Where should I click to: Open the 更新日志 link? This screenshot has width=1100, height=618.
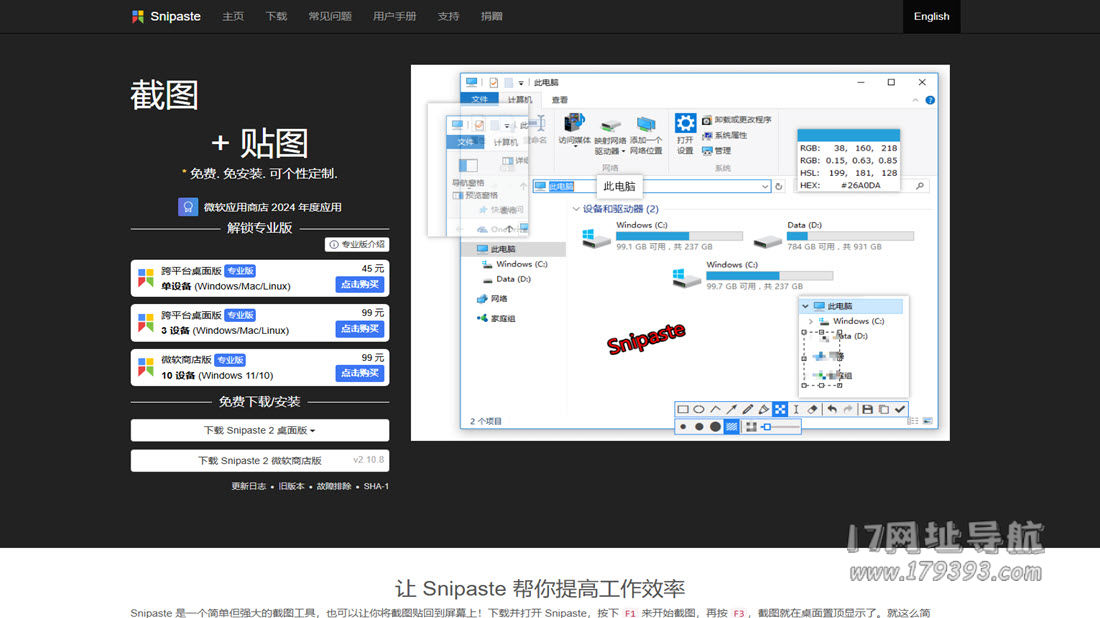click(x=249, y=486)
